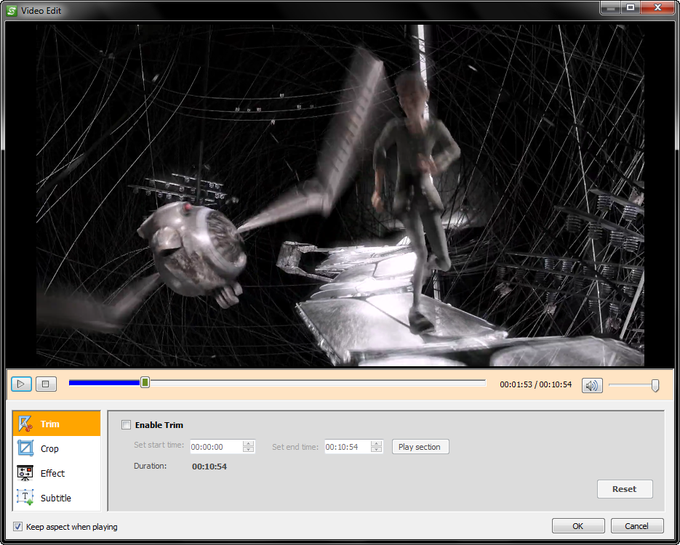Decrease end time with down arrow

coord(377,450)
